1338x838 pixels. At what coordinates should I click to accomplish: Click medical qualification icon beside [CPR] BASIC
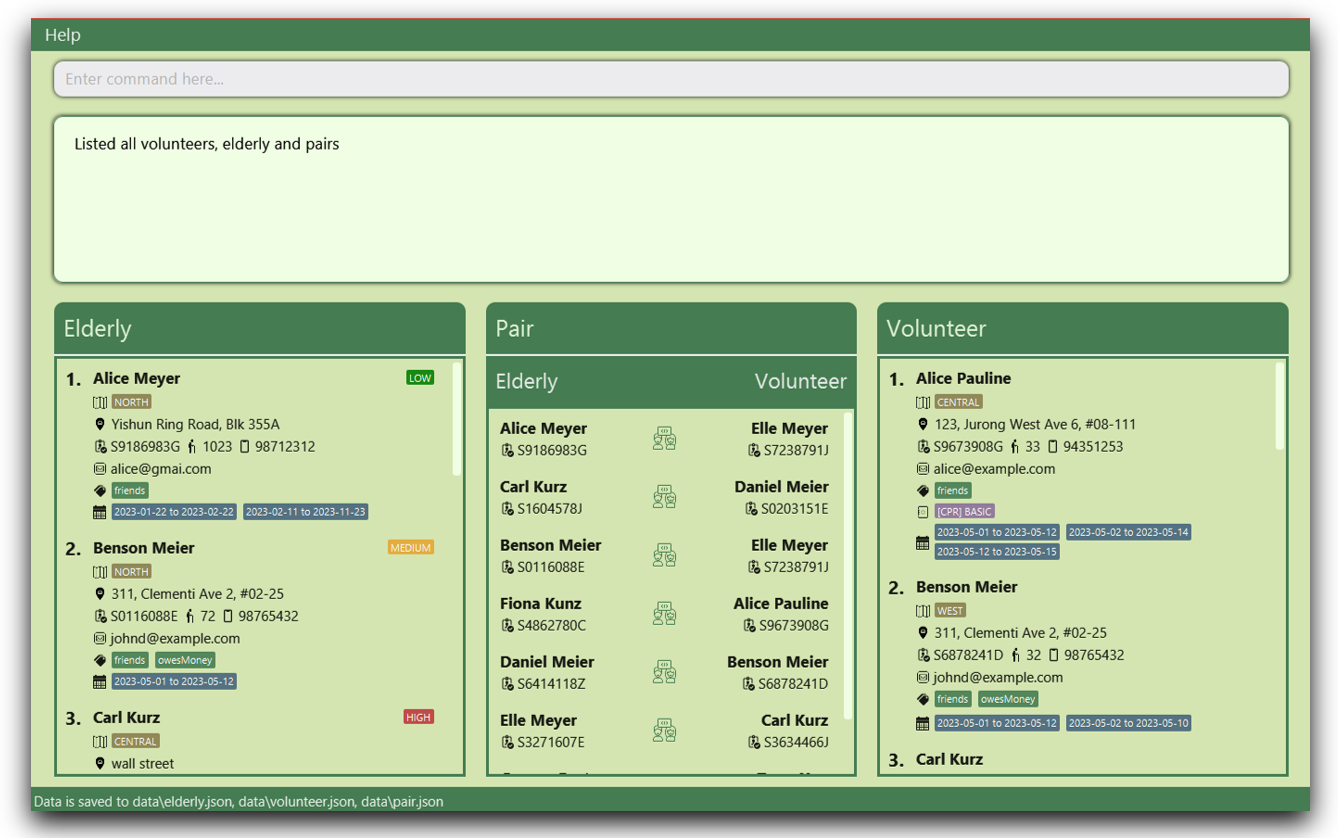tap(923, 512)
